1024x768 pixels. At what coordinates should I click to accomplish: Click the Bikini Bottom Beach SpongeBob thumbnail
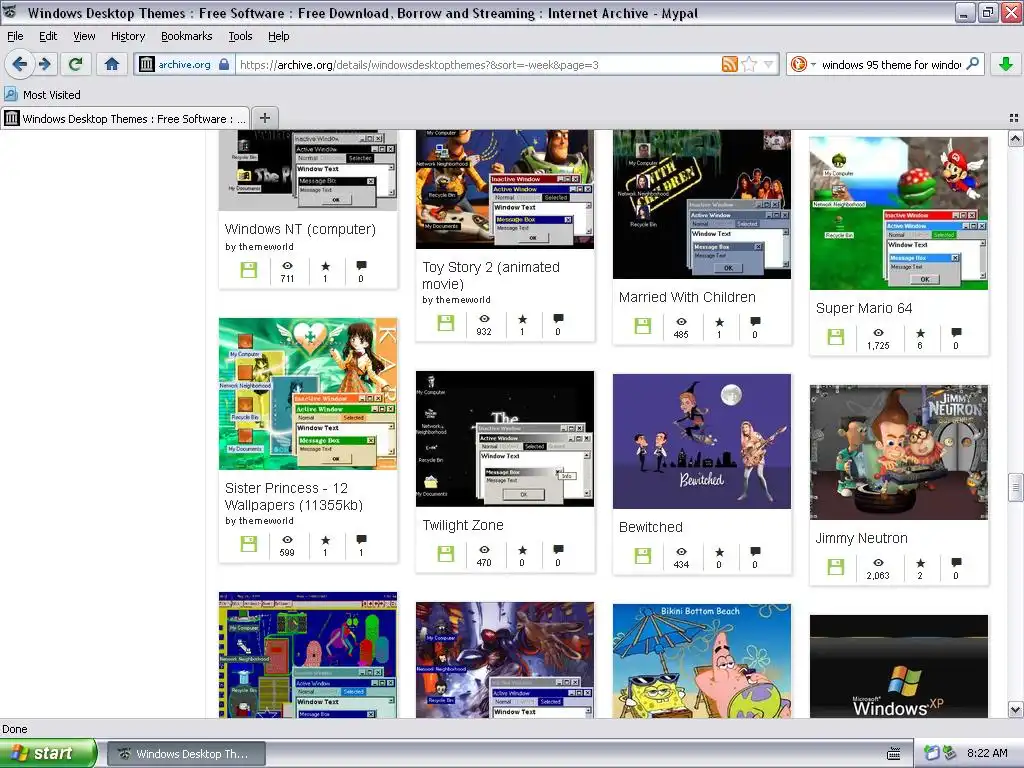(701, 661)
